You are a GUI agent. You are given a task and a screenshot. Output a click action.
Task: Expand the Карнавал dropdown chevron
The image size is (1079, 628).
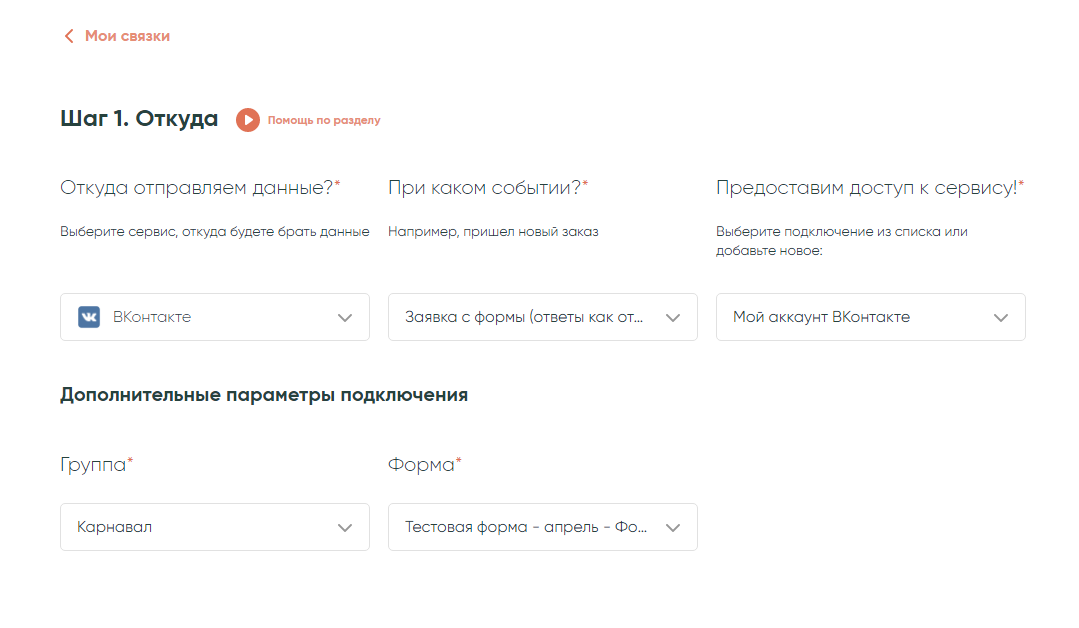[345, 528]
